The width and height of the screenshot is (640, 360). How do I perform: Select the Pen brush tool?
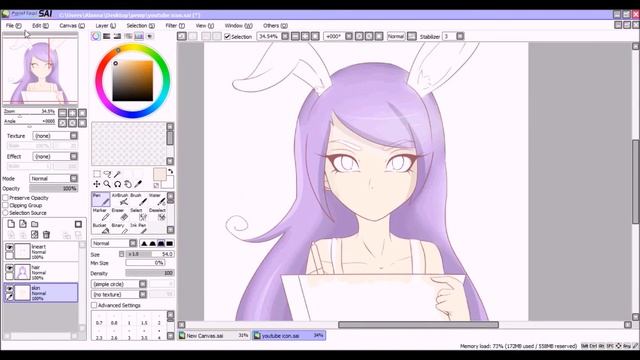(x=100, y=199)
